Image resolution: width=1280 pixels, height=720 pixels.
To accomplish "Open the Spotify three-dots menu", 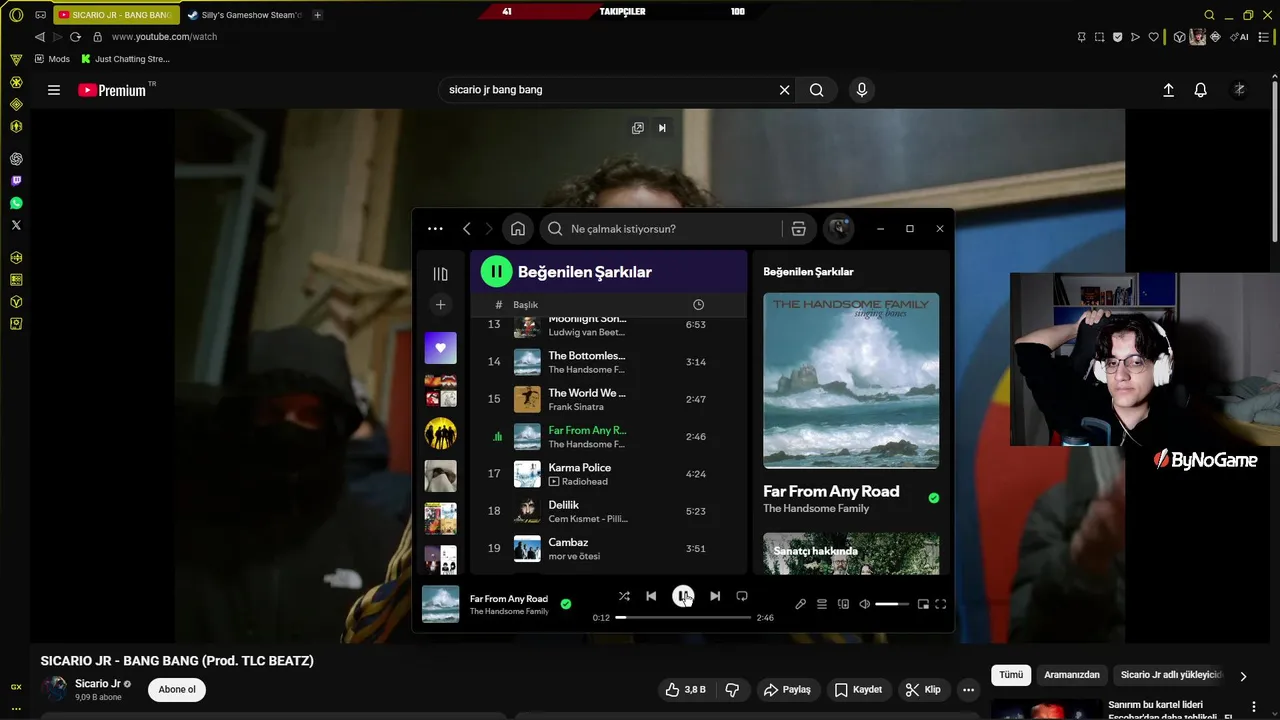I will tap(435, 229).
